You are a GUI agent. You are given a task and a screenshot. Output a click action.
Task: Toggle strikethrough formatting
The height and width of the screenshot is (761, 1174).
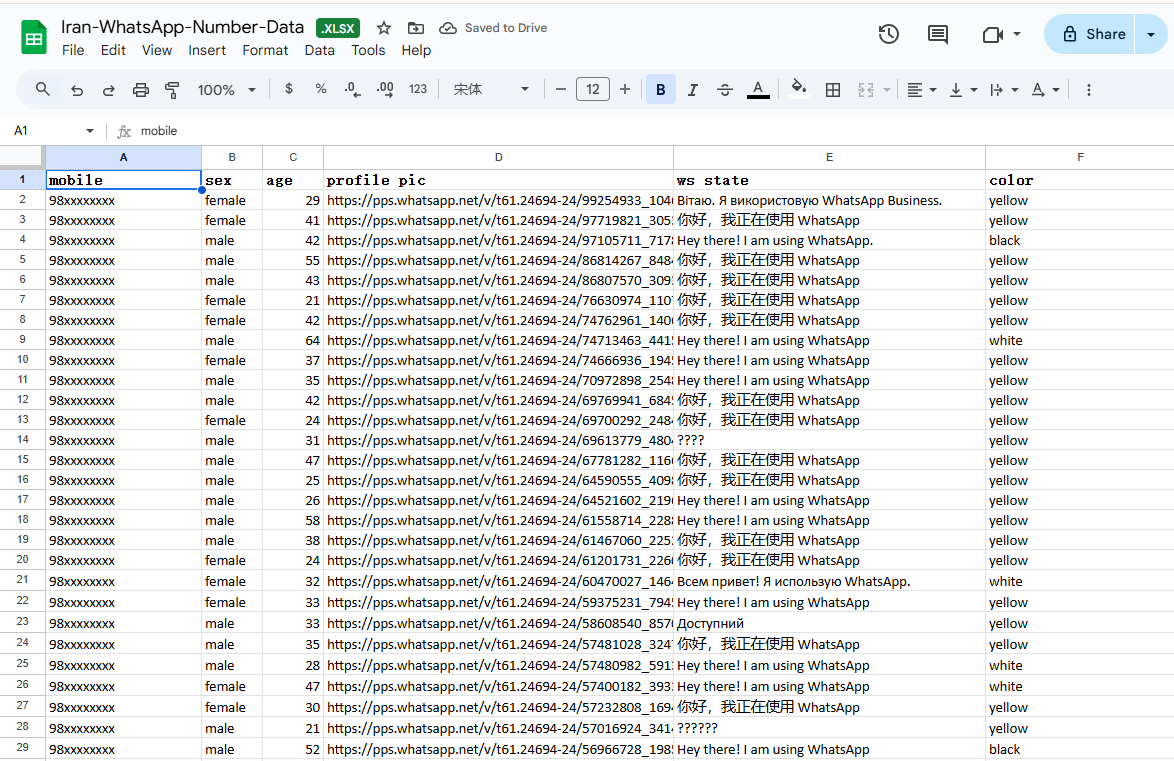click(x=725, y=90)
